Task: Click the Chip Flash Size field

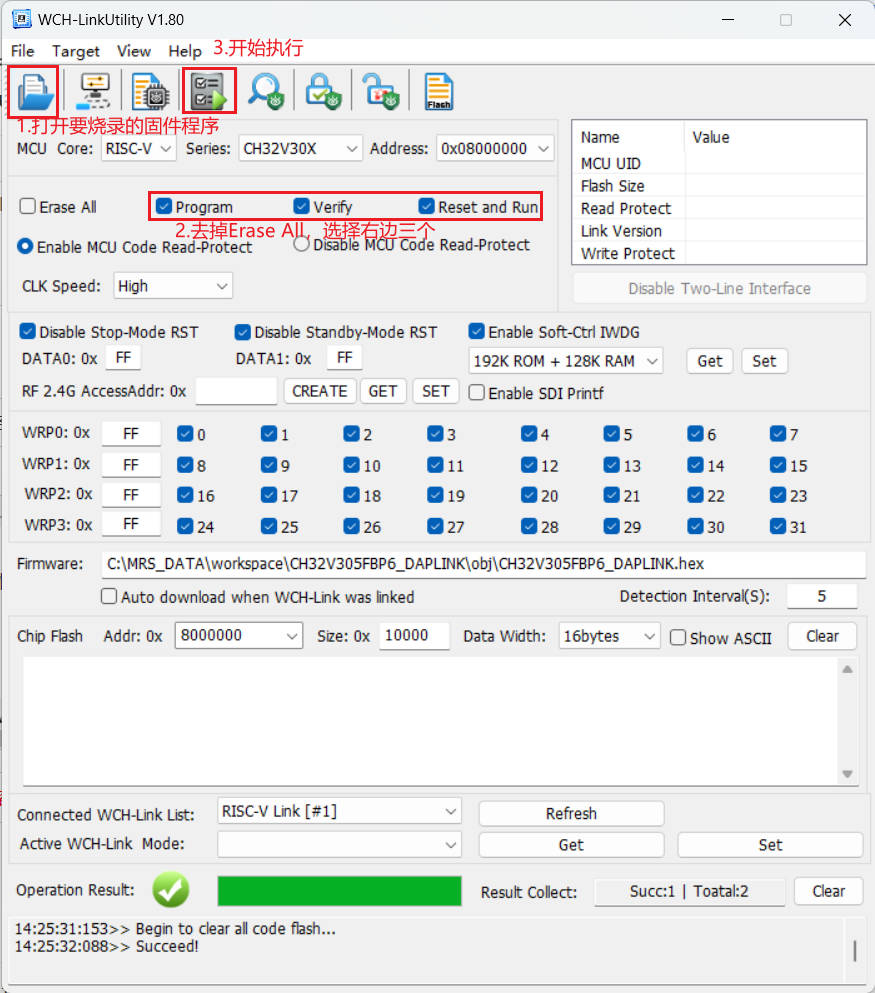Action: 414,635
